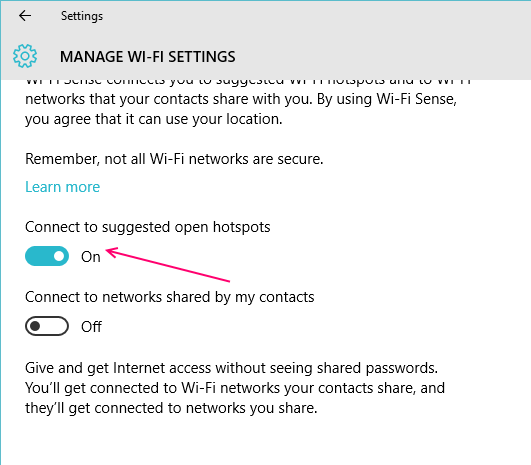Click the empty white area below paragraphs
This screenshot has height=465, width=531.
pyautogui.click(x=266, y=442)
